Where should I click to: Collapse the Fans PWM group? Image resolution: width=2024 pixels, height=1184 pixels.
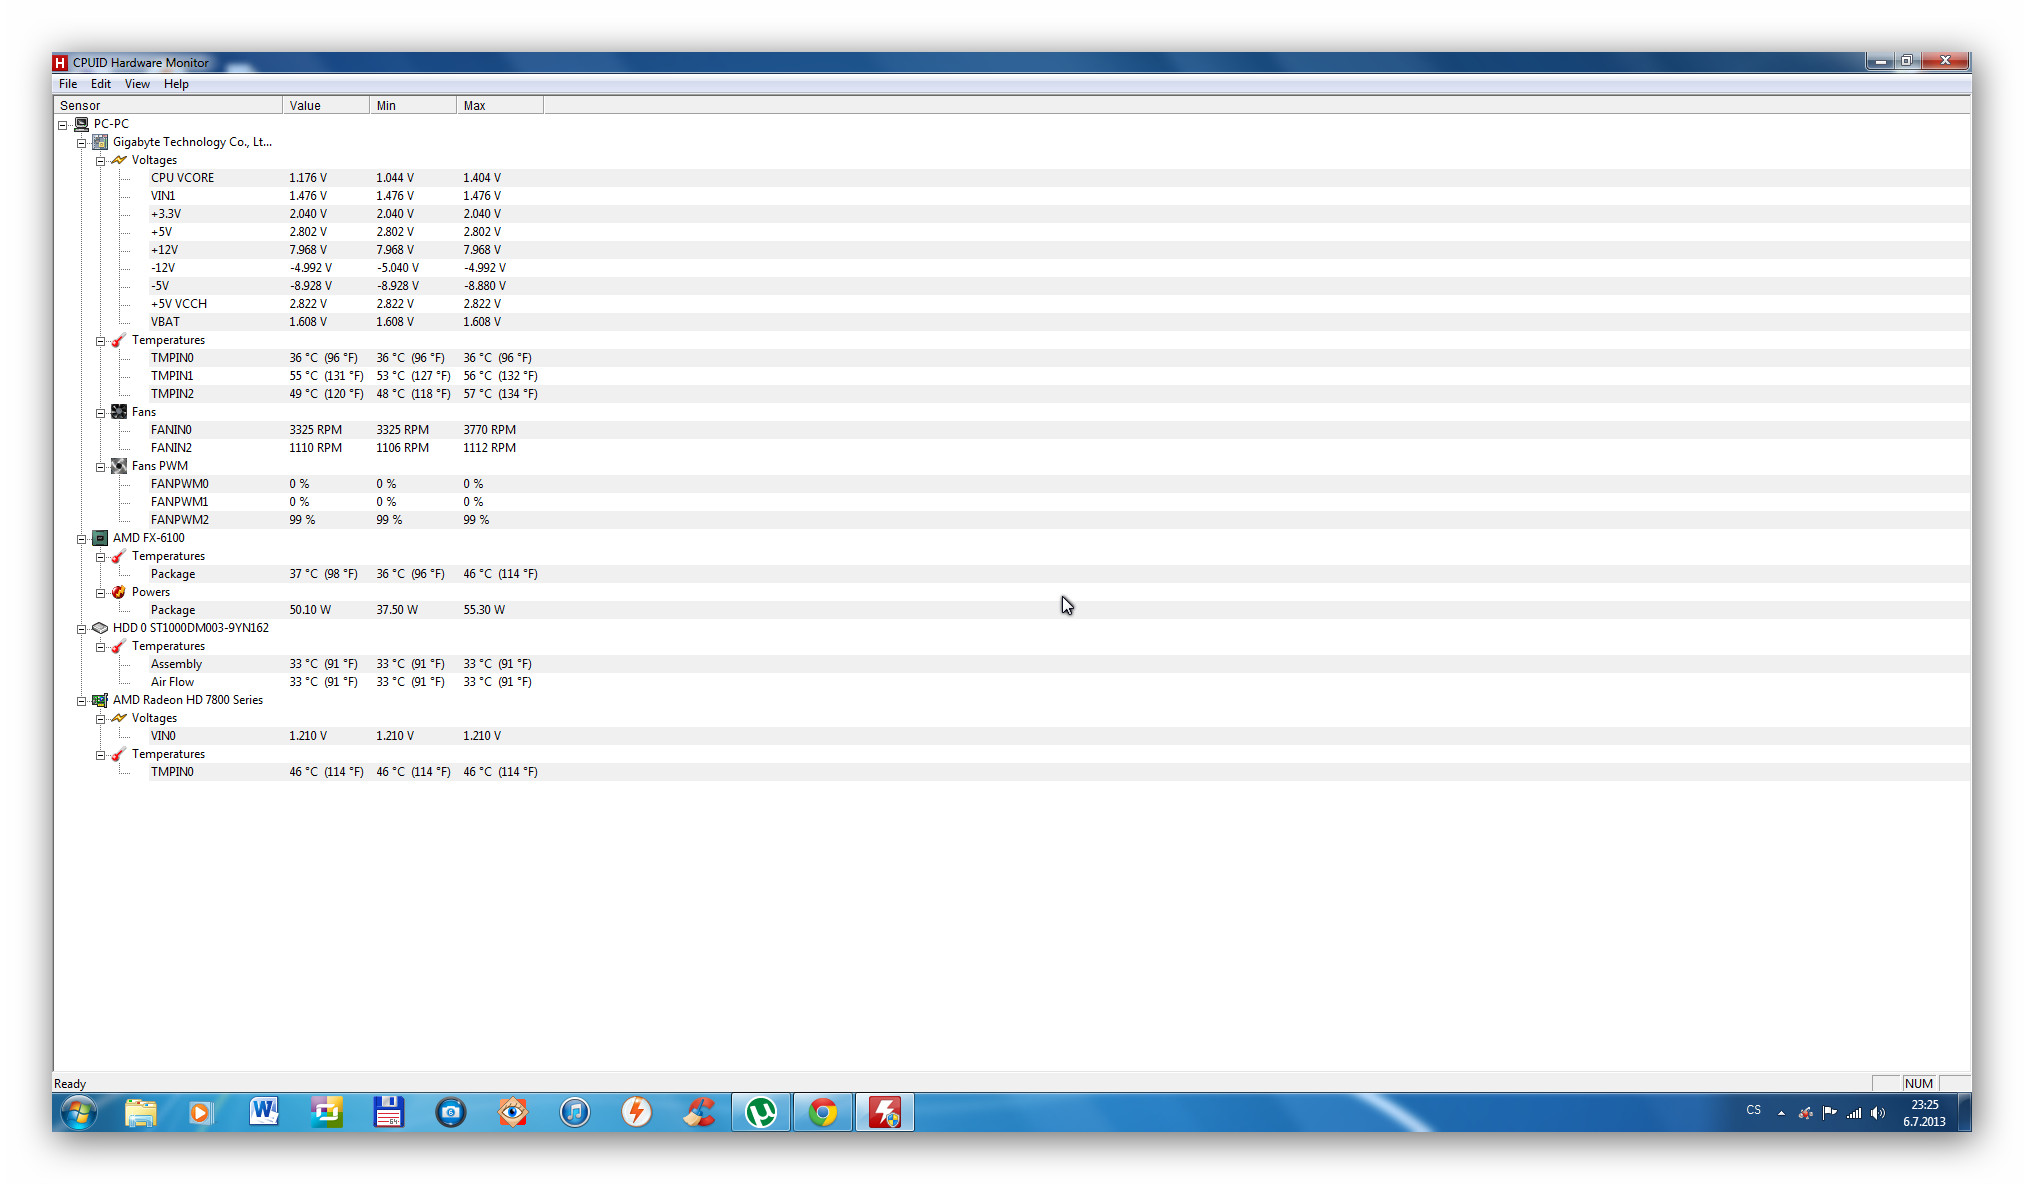pos(101,467)
